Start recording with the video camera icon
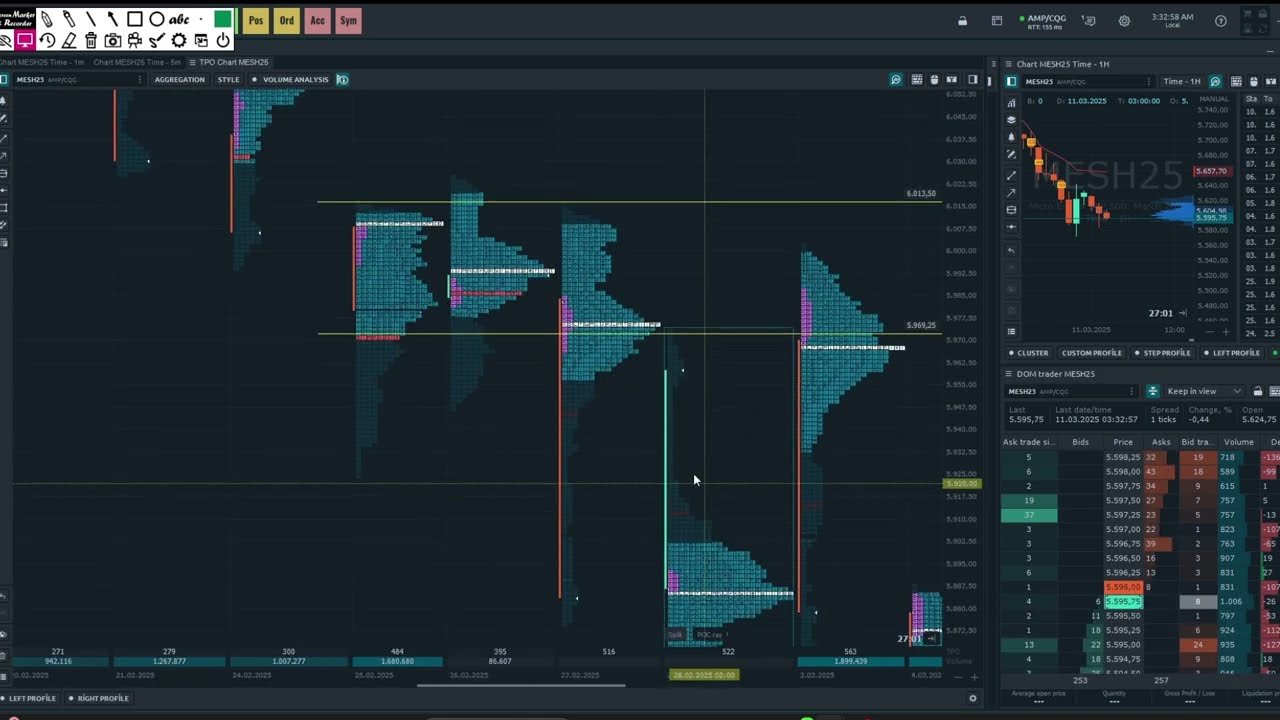The image size is (1280, 720). (135, 40)
